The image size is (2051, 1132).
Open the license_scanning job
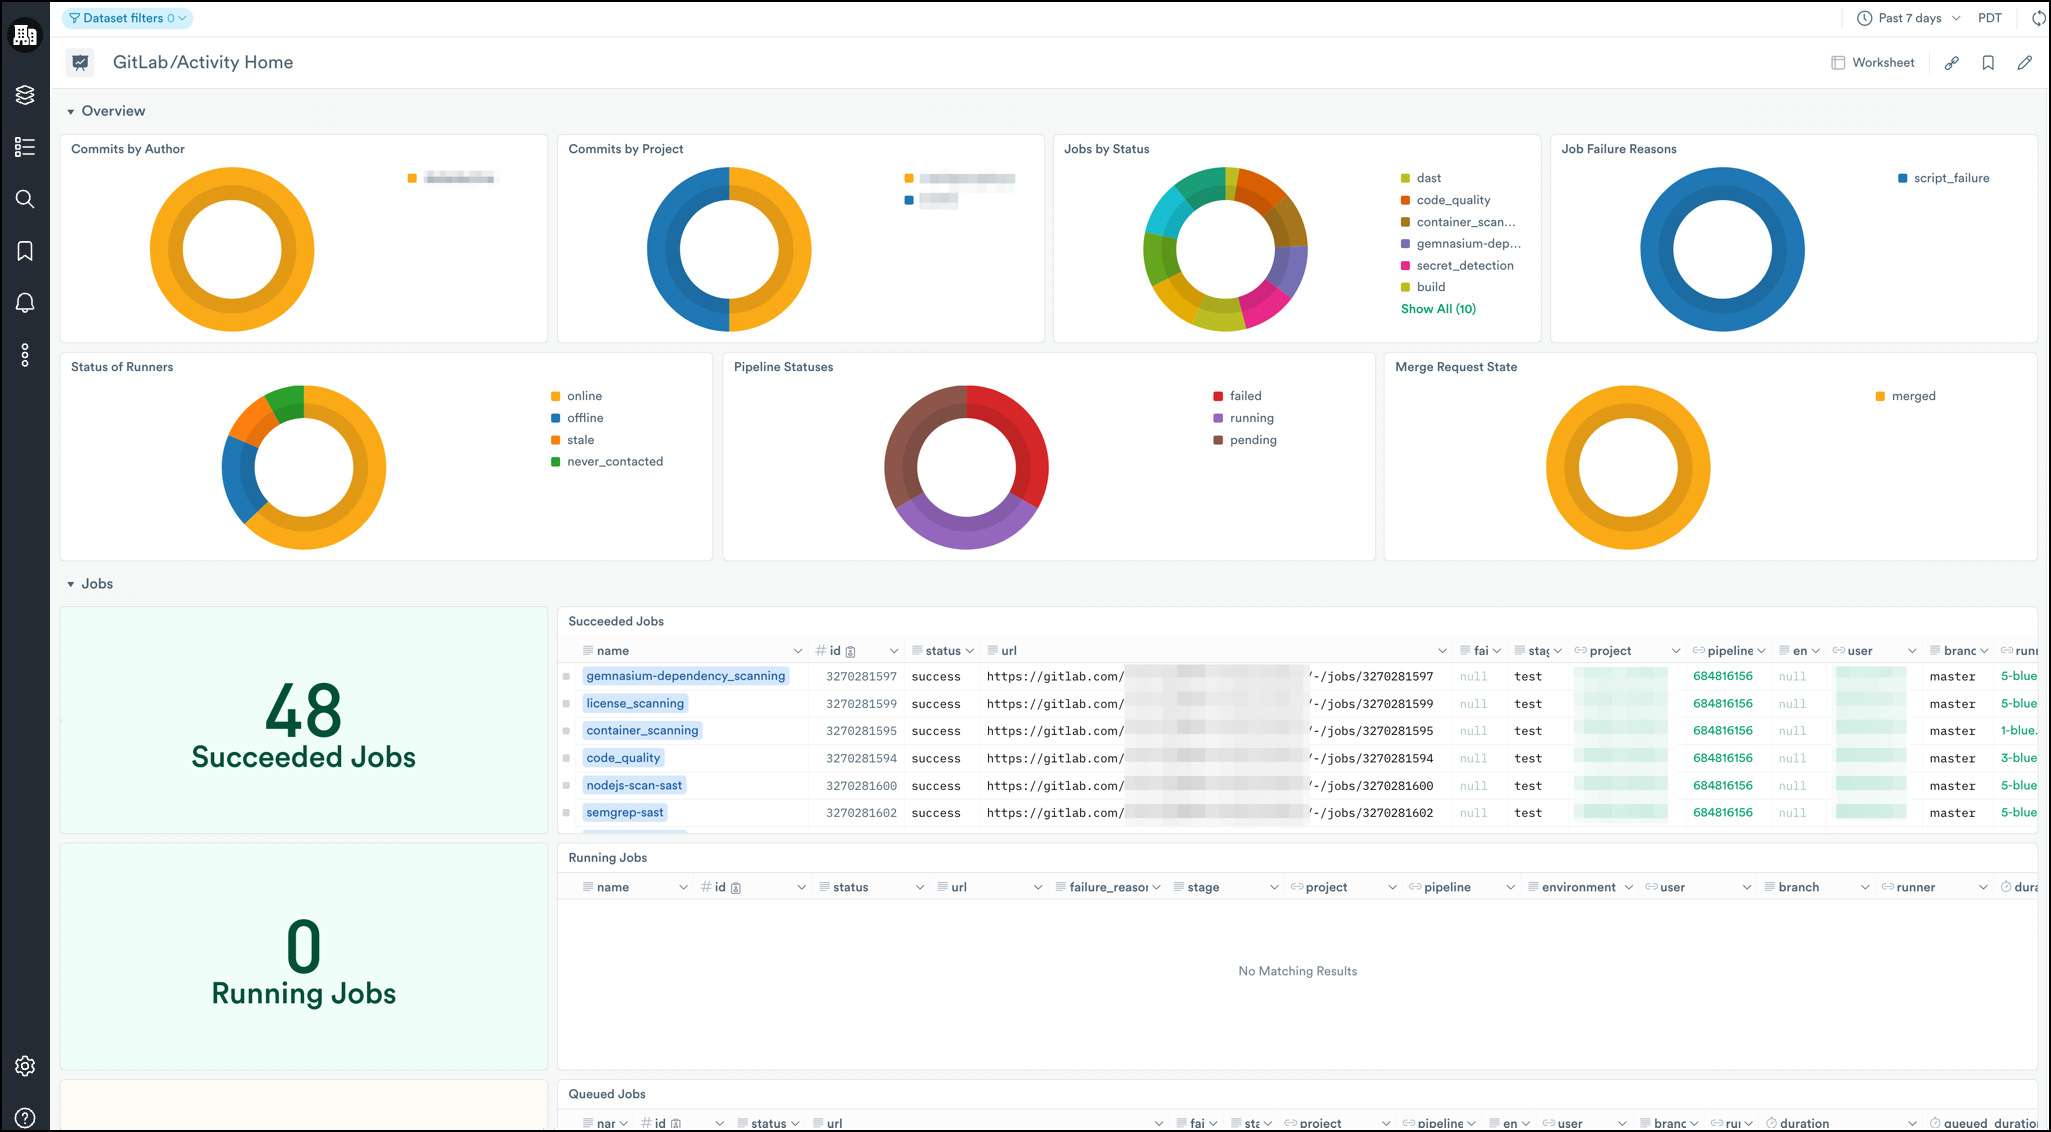click(635, 703)
